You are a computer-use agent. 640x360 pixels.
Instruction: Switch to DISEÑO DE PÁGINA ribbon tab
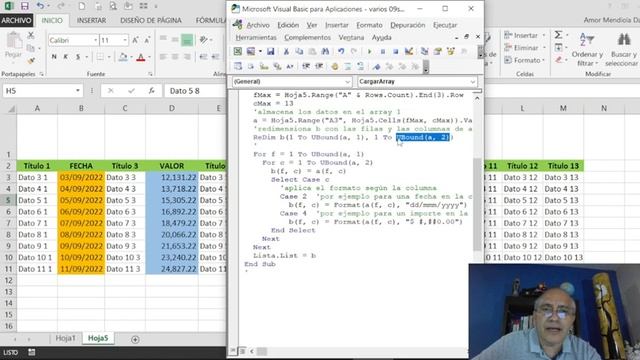pyautogui.click(x=151, y=20)
